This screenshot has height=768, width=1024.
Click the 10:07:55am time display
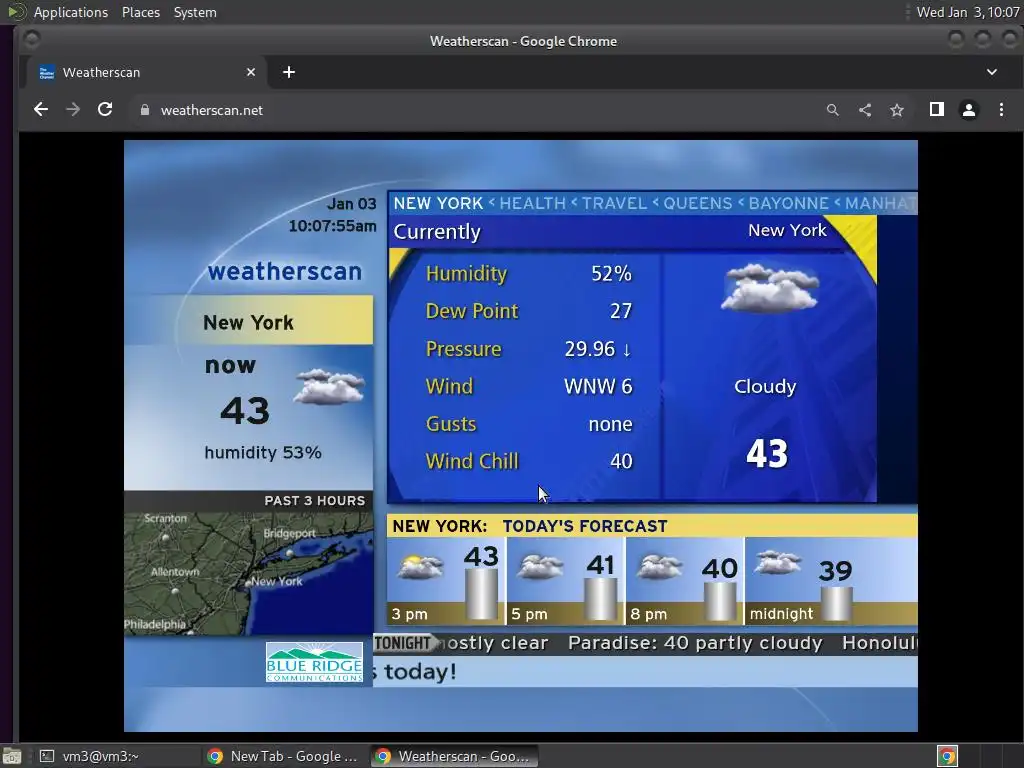click(x=332, y=226)
